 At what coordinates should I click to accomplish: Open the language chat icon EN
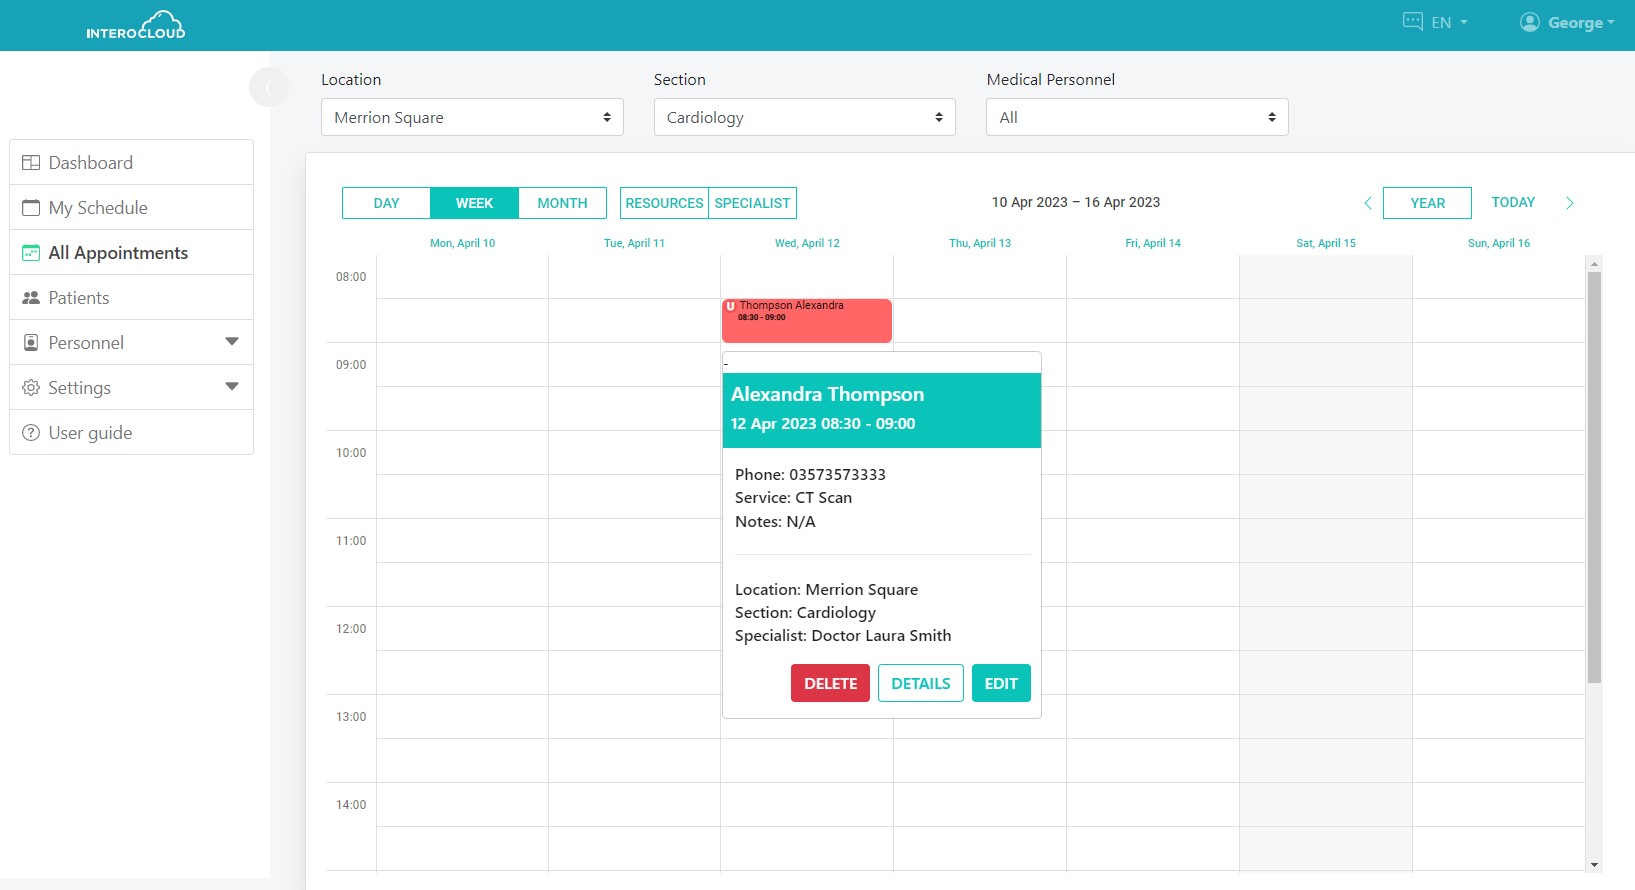[1412, 22]
